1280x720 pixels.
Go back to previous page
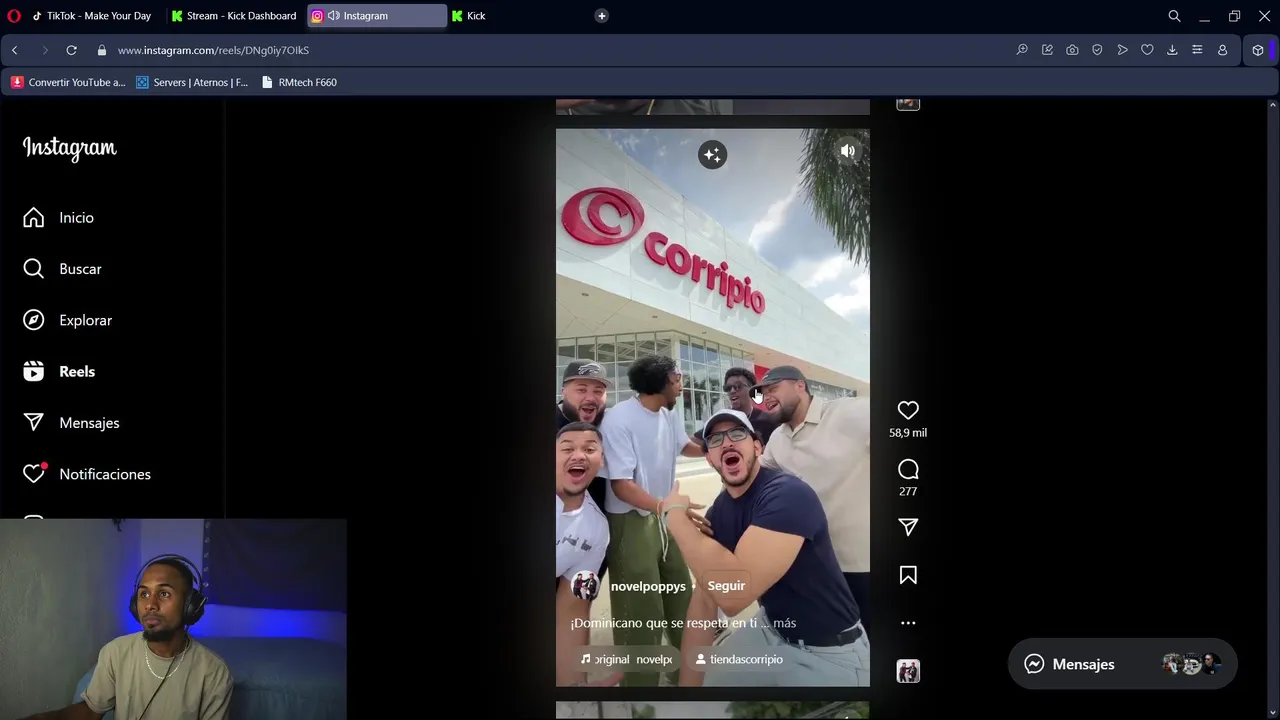[15, 50]
